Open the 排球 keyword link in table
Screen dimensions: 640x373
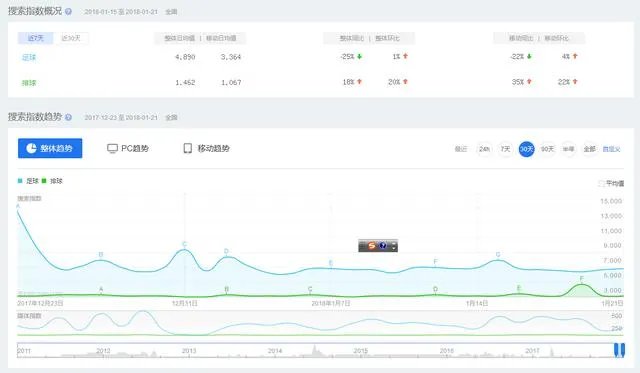coord(29,83)
